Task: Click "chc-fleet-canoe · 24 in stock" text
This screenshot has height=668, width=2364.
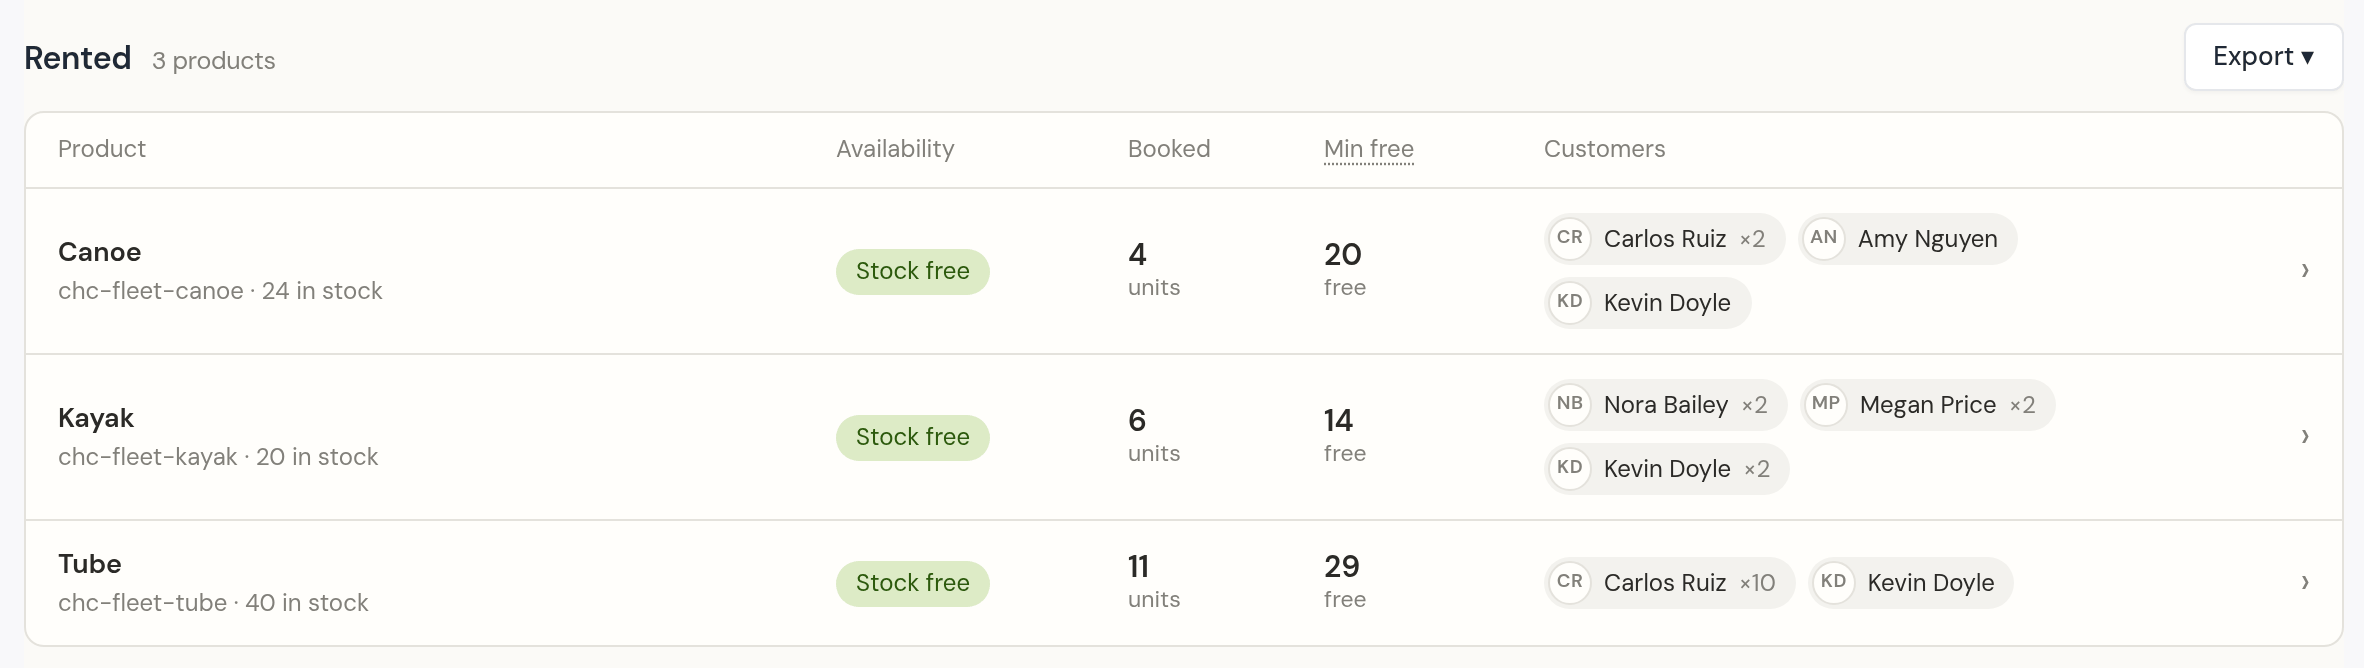Action: coord(220,291)
